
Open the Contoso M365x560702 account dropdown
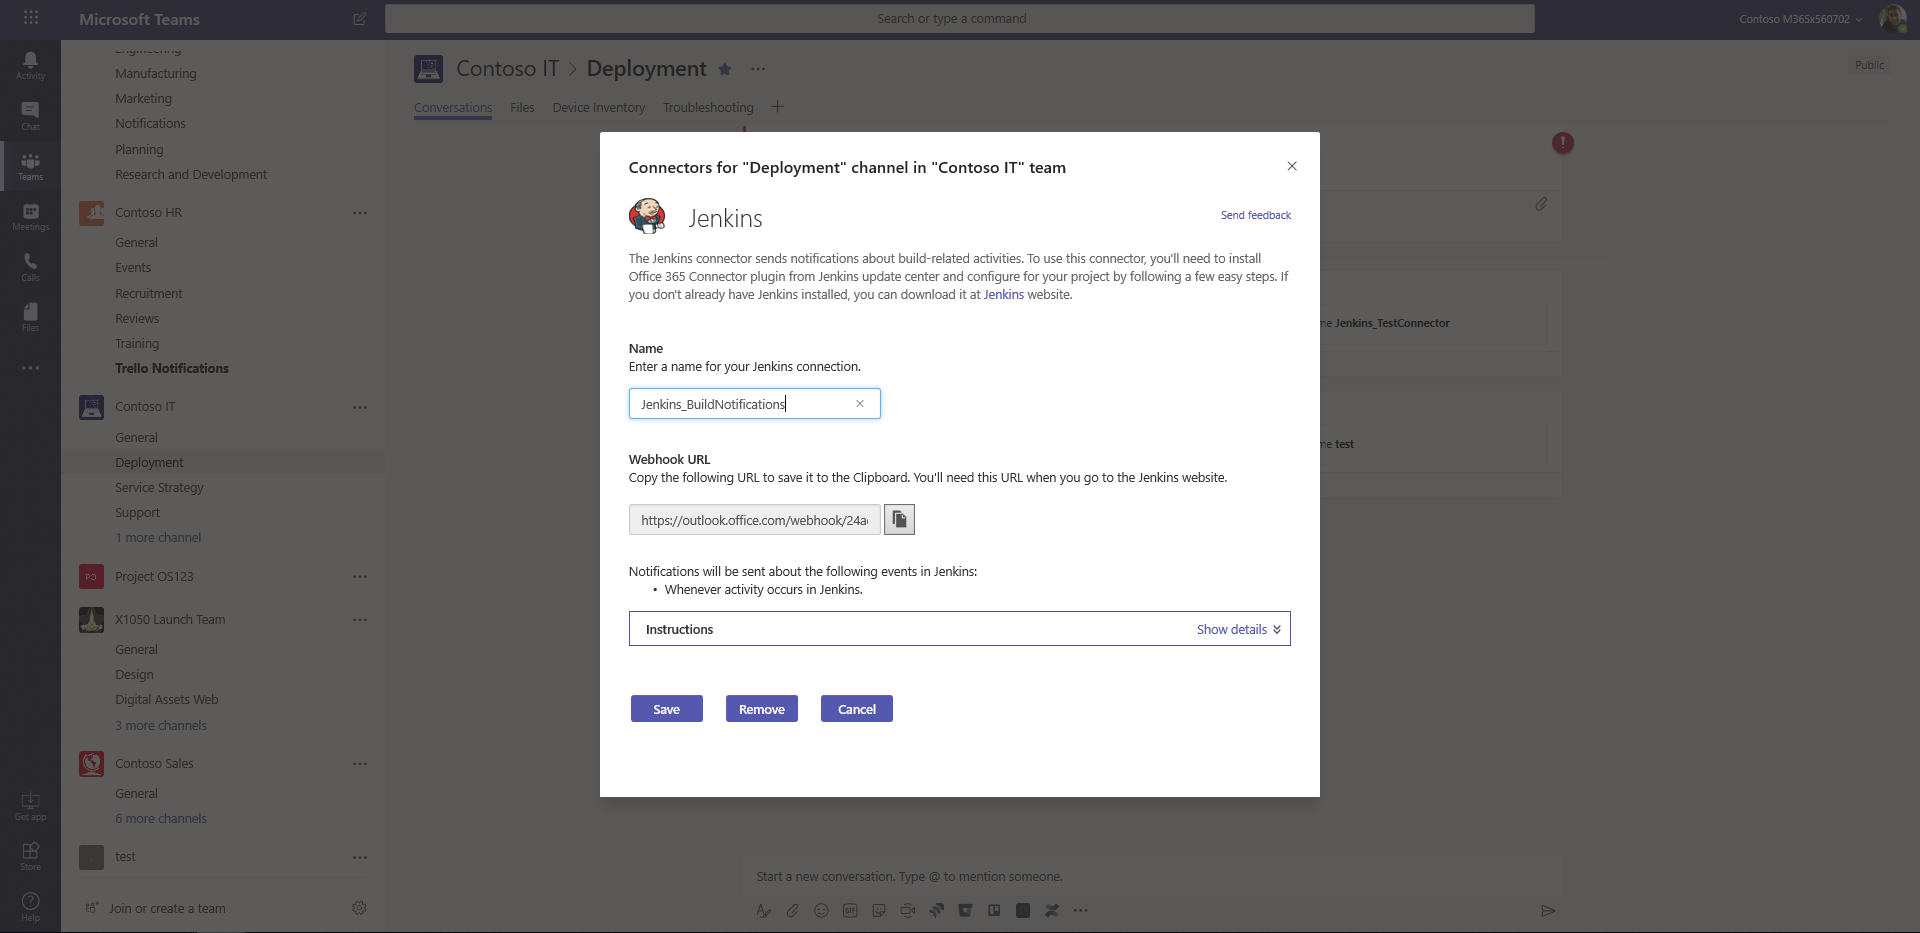point(1797,18)
